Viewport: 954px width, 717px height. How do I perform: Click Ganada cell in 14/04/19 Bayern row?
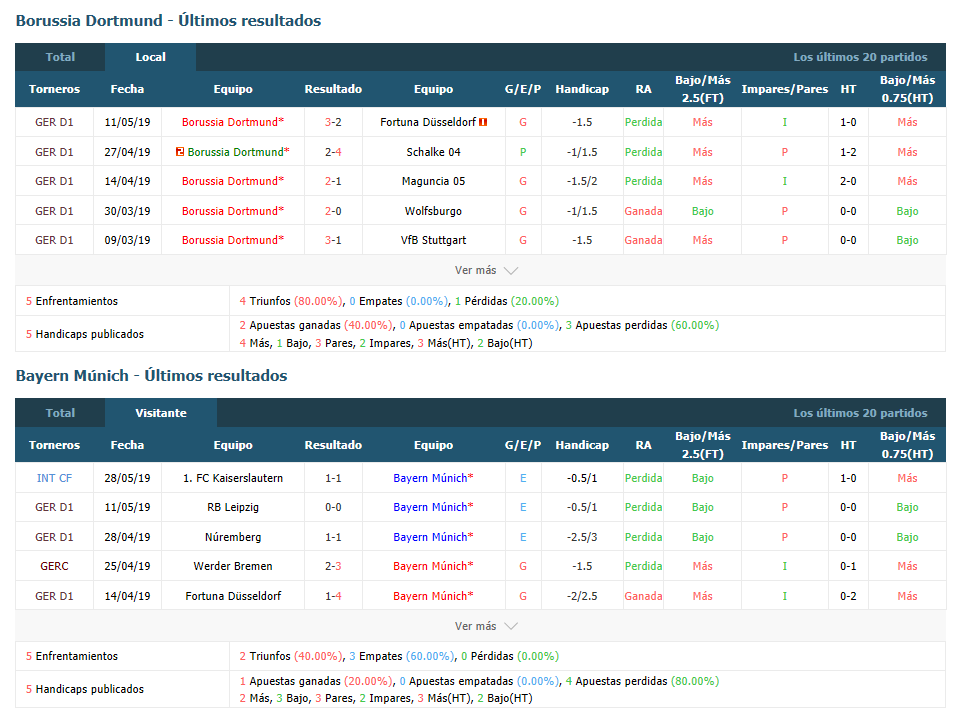pos(643,596)
